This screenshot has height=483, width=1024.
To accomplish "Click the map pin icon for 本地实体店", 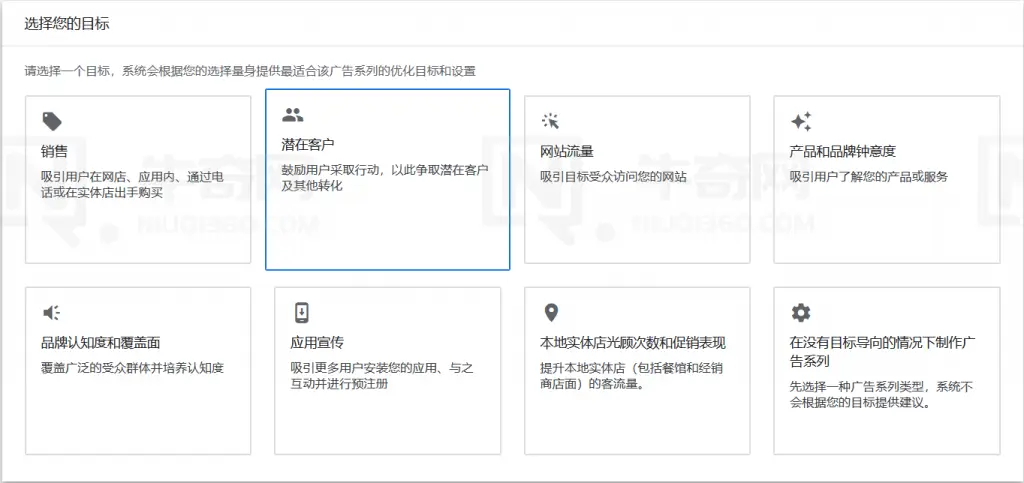I will (551, 313).
